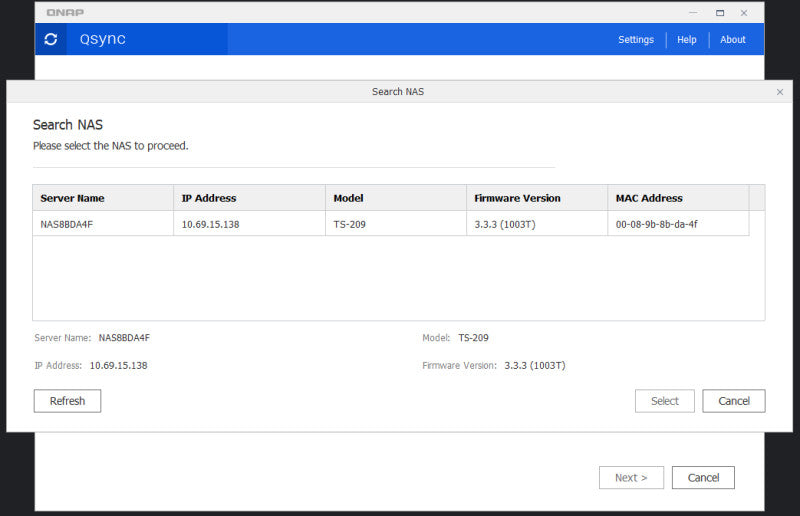Click the Firmware Version detail value
Screen dimensions: 800x516
(x=535, y=365)
